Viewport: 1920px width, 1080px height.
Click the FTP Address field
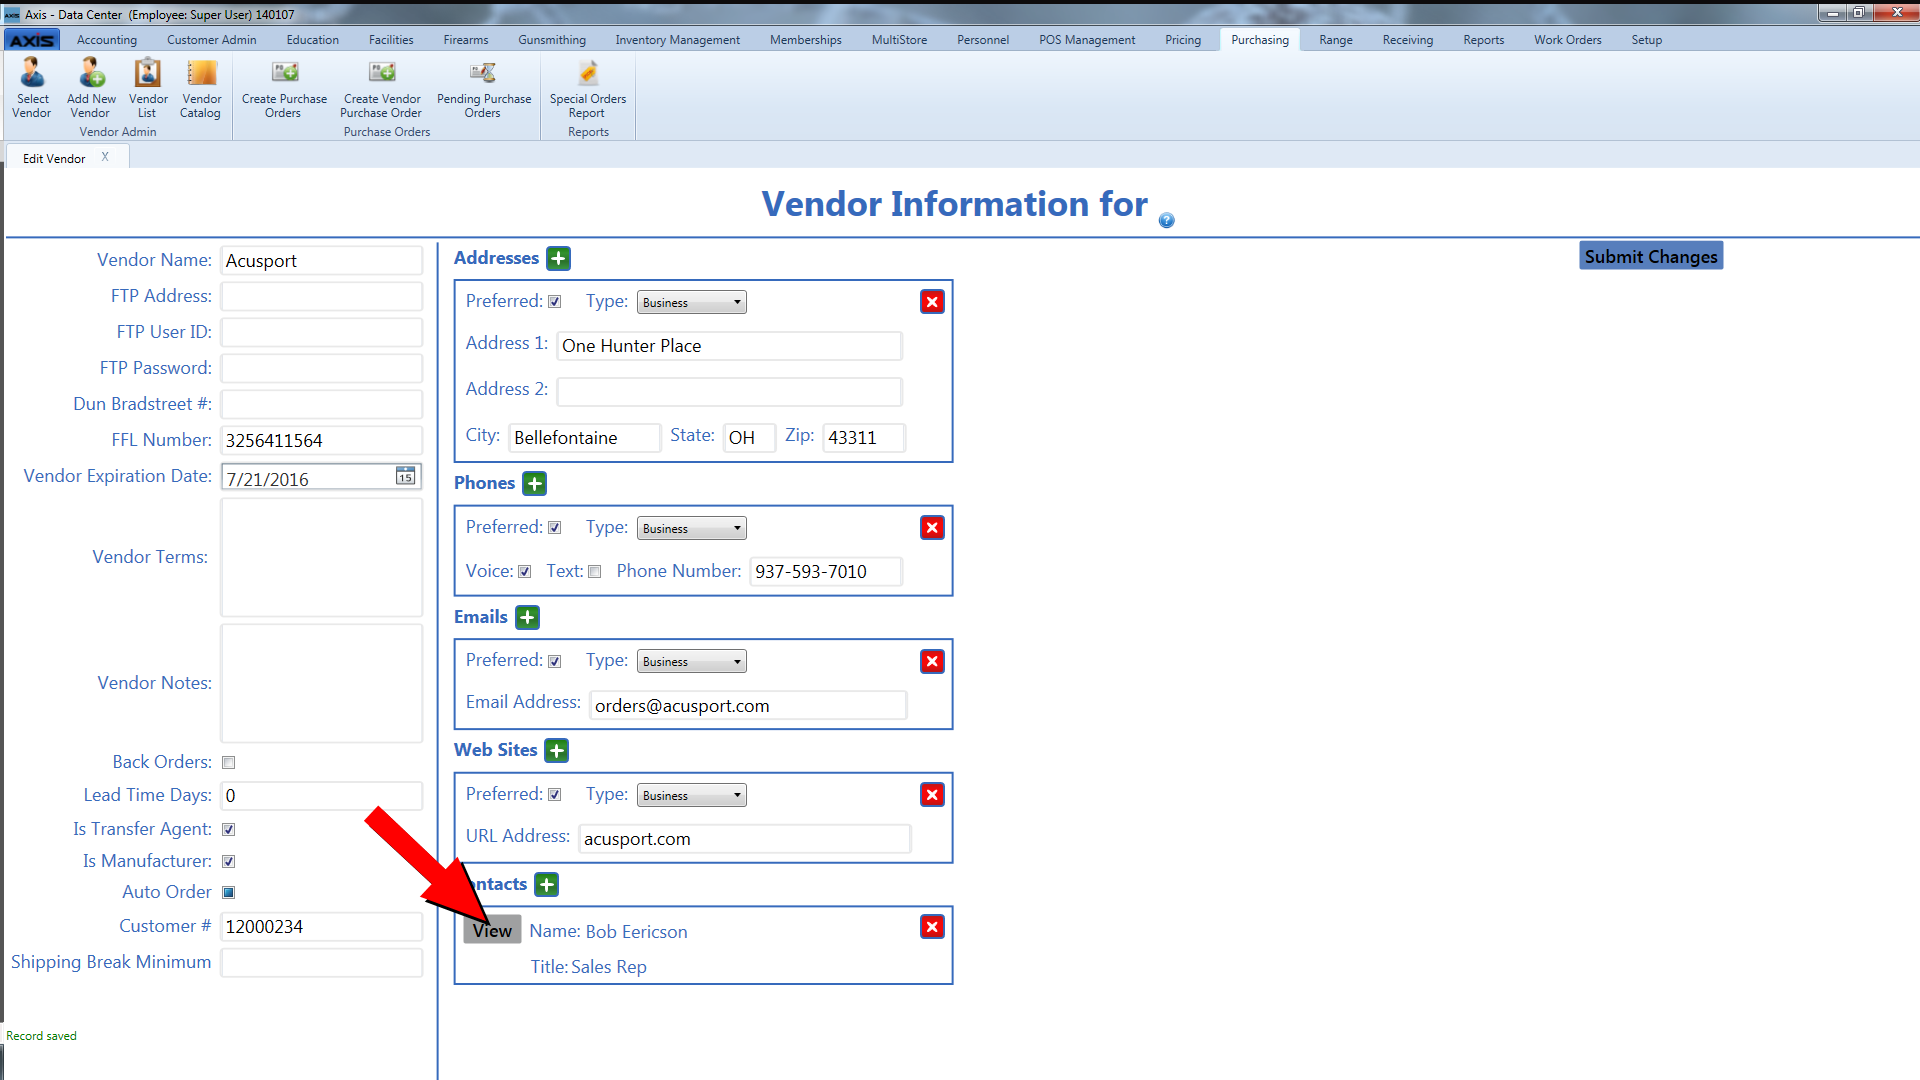click(x=322, y=297)
